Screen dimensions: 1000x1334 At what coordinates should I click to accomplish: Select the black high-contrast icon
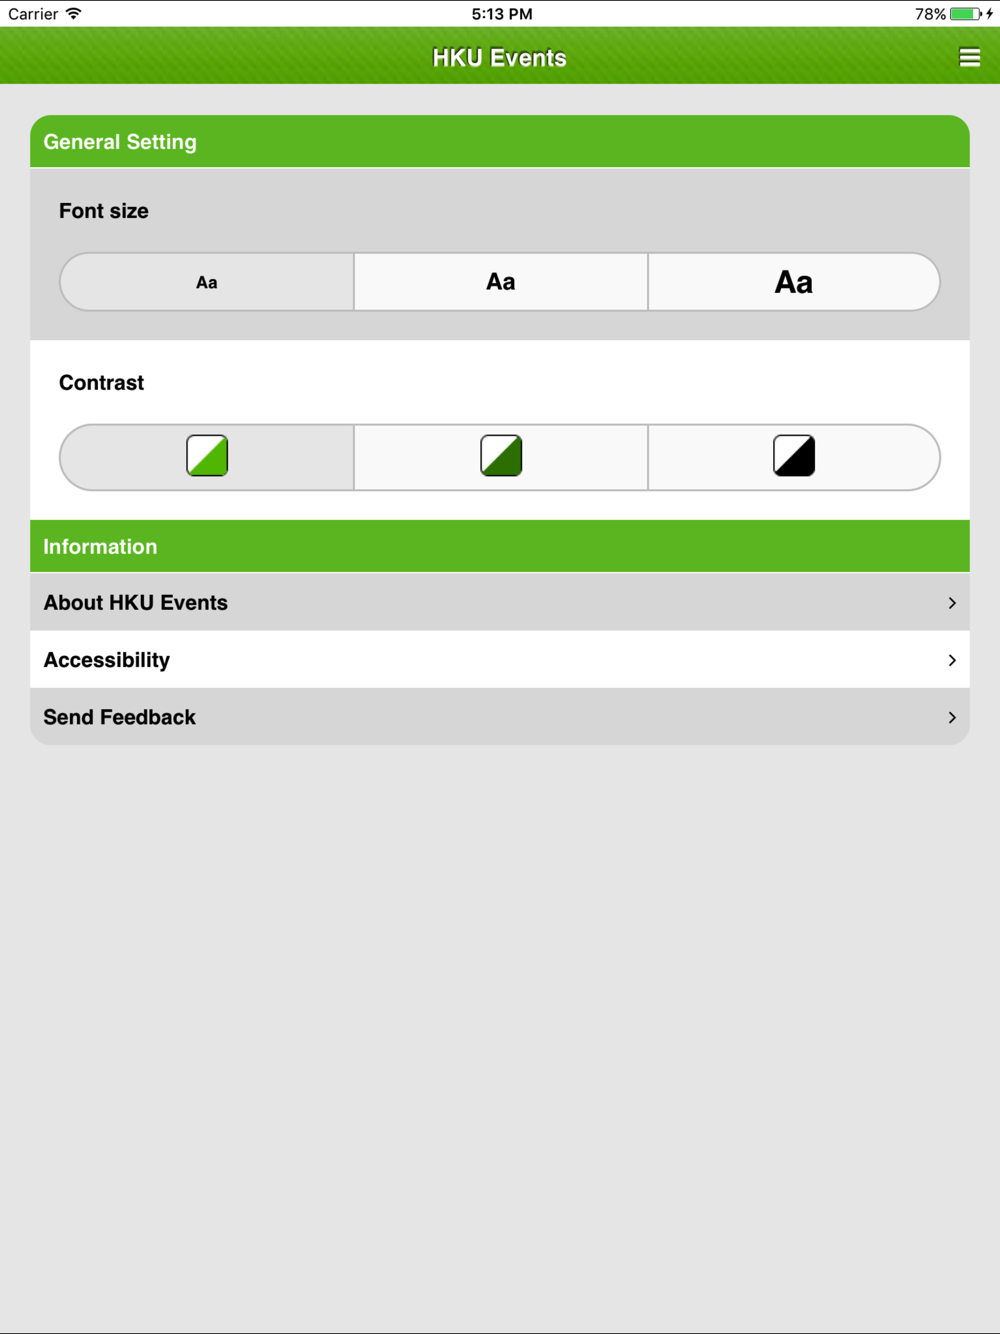[x=794, y=456]
